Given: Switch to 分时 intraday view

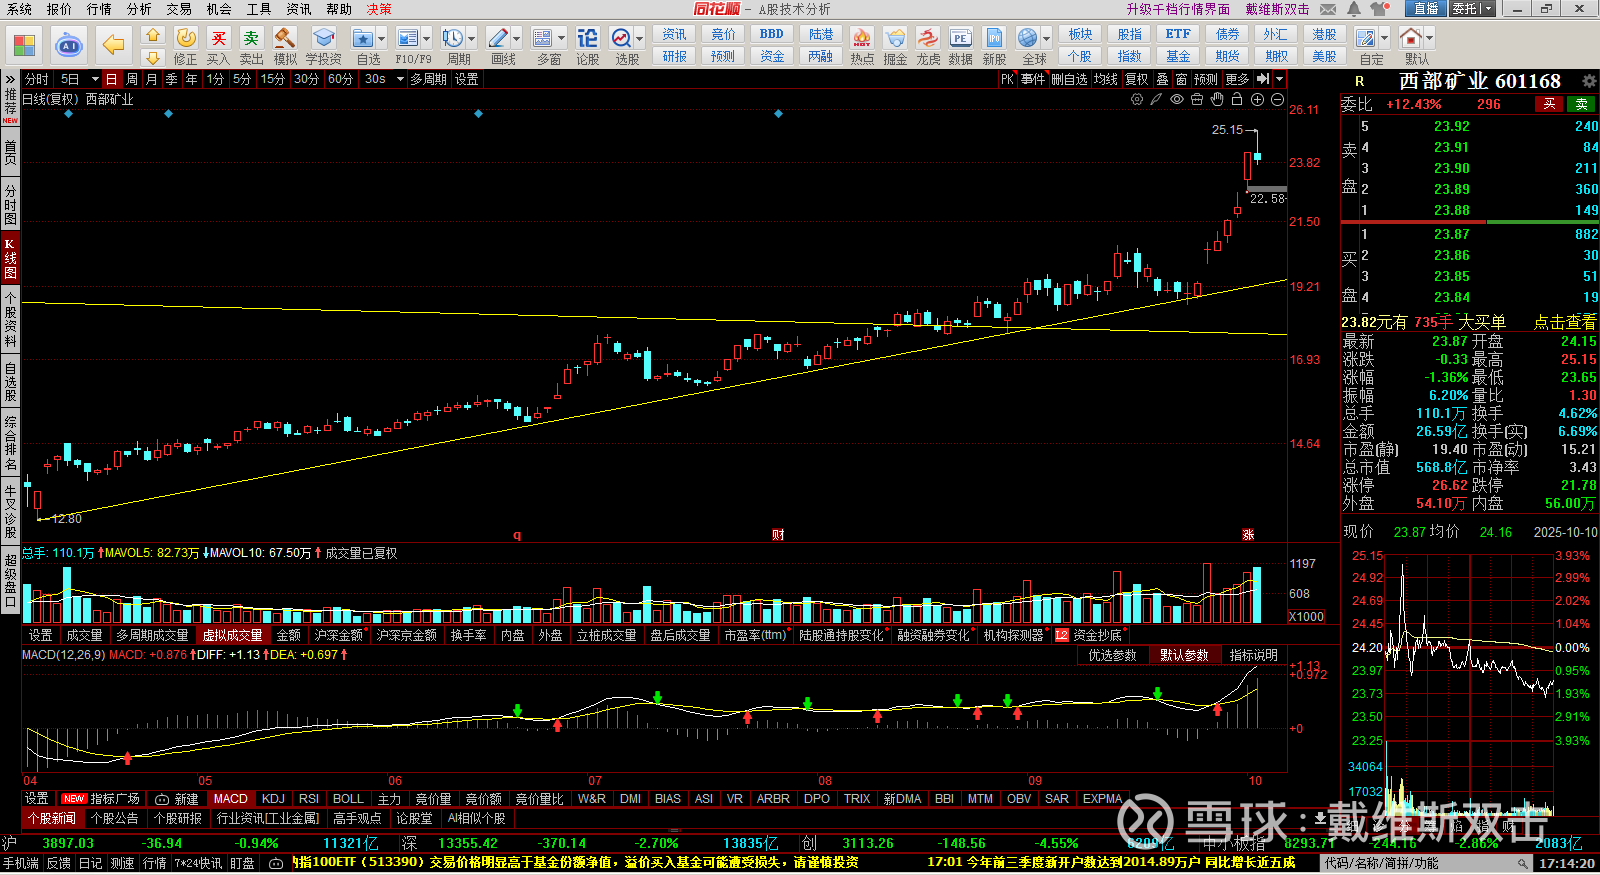Looking at the screenshot, I should point(37,79).
